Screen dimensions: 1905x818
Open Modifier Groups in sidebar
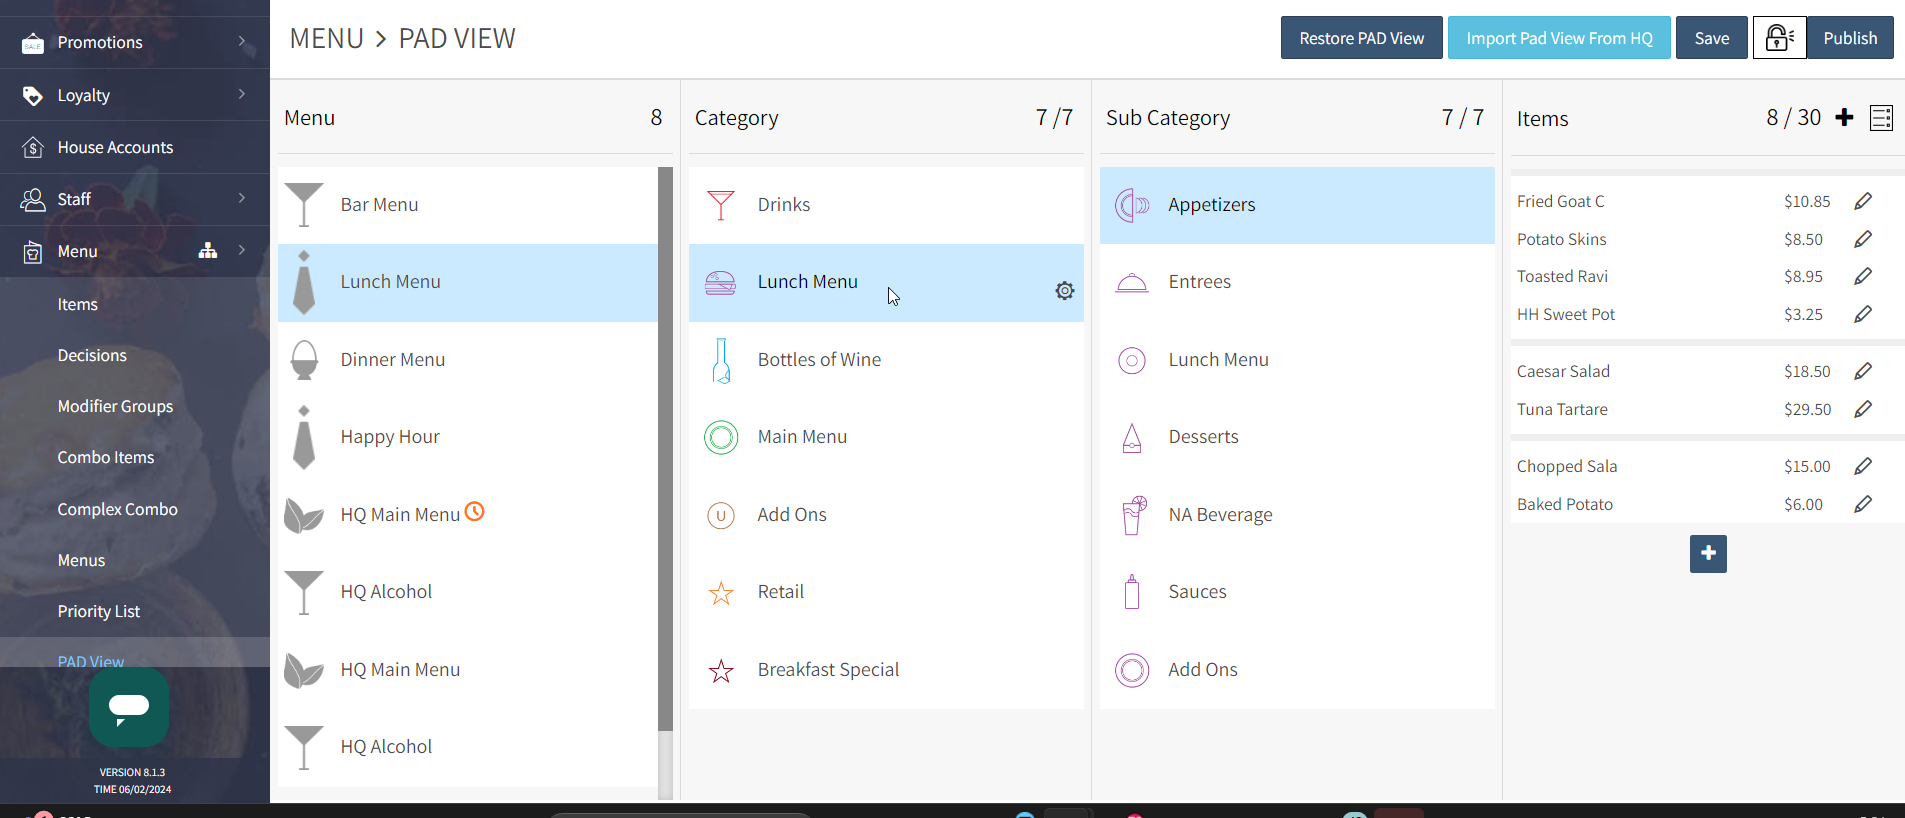point(115,406)
